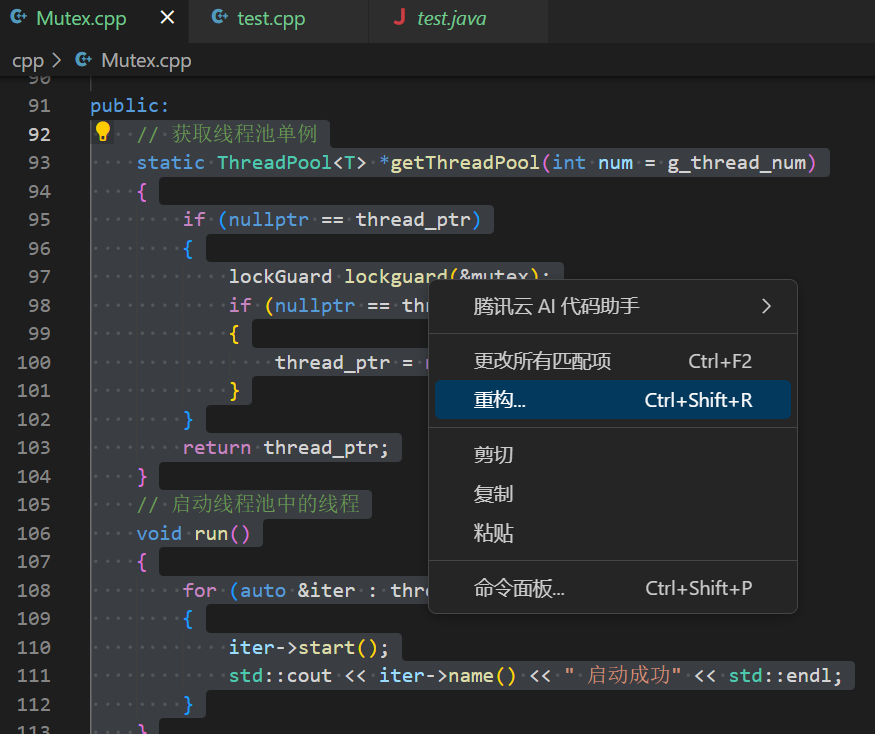The image size is (875, 734).
Task: Click the C++ file icon on test.cpp tab
Action: tap(219, 17)
